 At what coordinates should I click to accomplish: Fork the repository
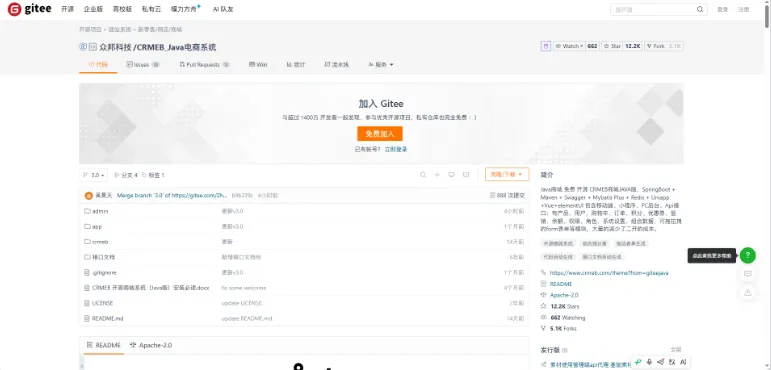(x=655, y=46)
